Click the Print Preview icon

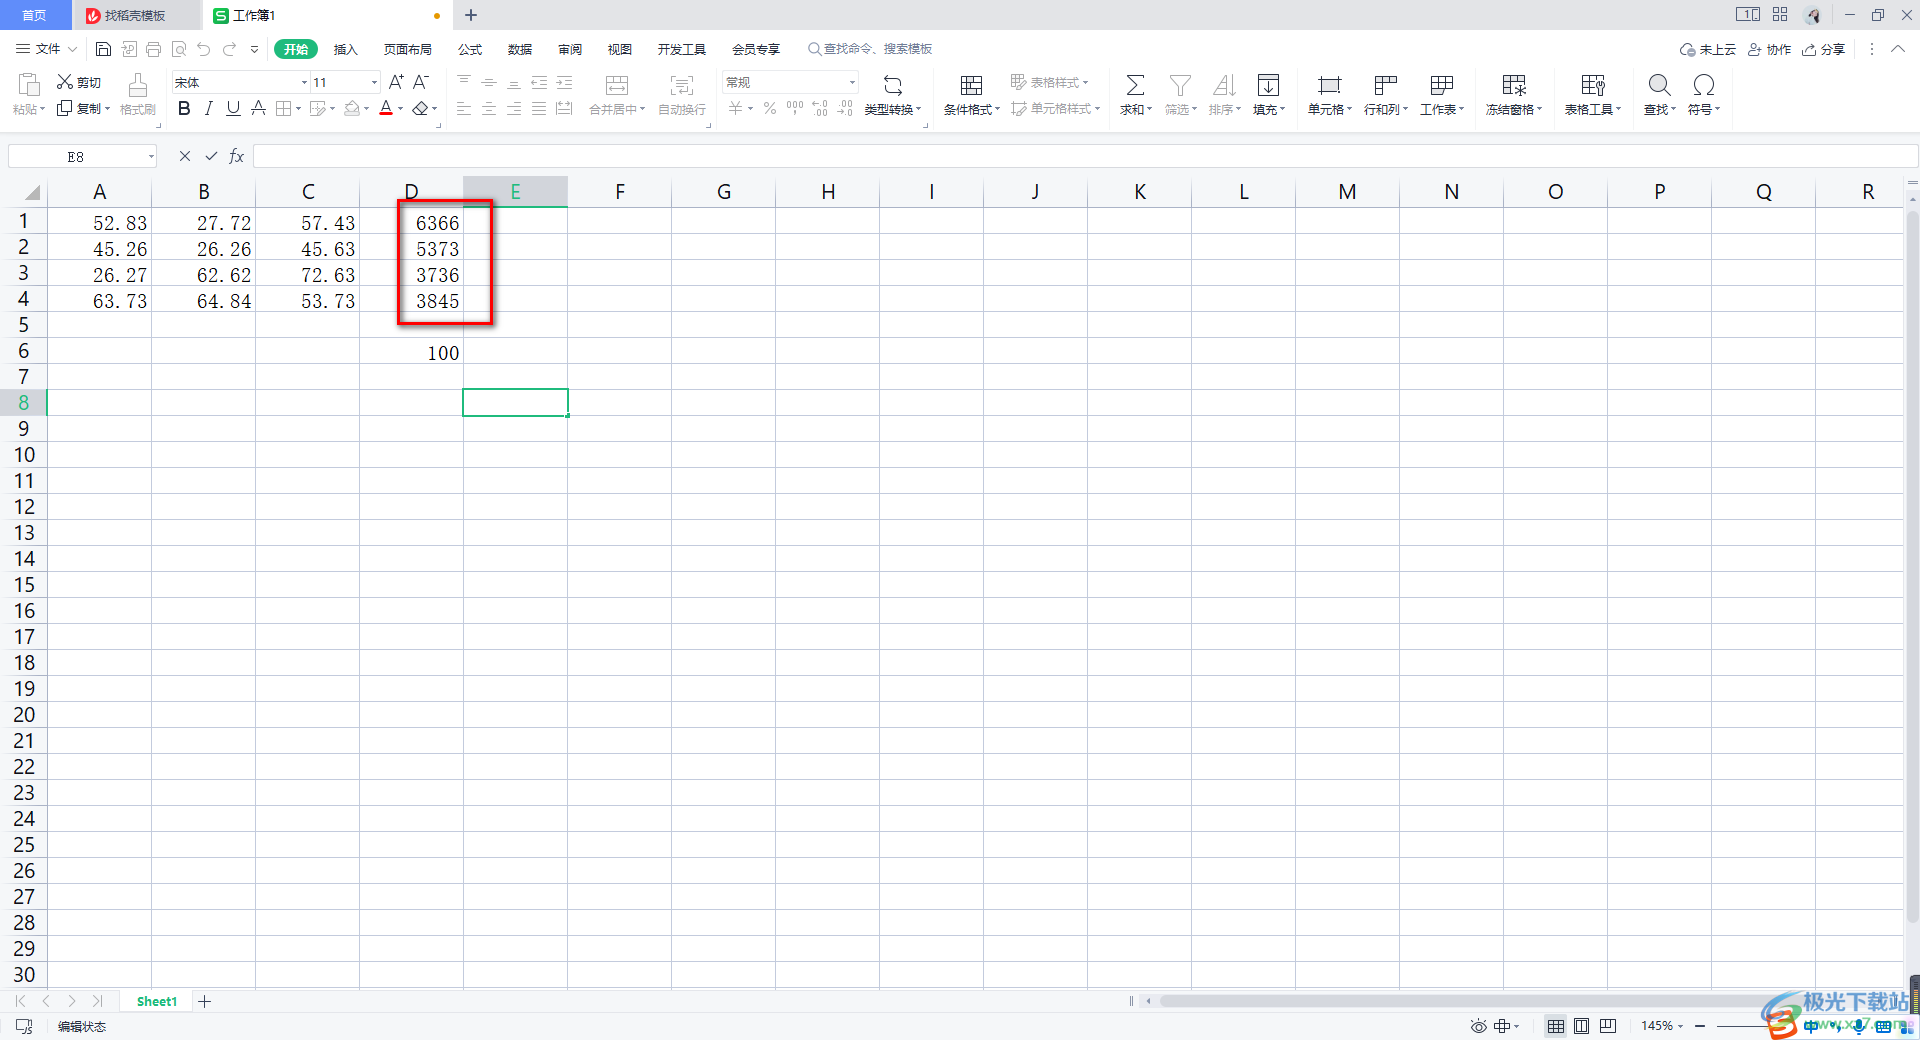[x=179, y=49]
